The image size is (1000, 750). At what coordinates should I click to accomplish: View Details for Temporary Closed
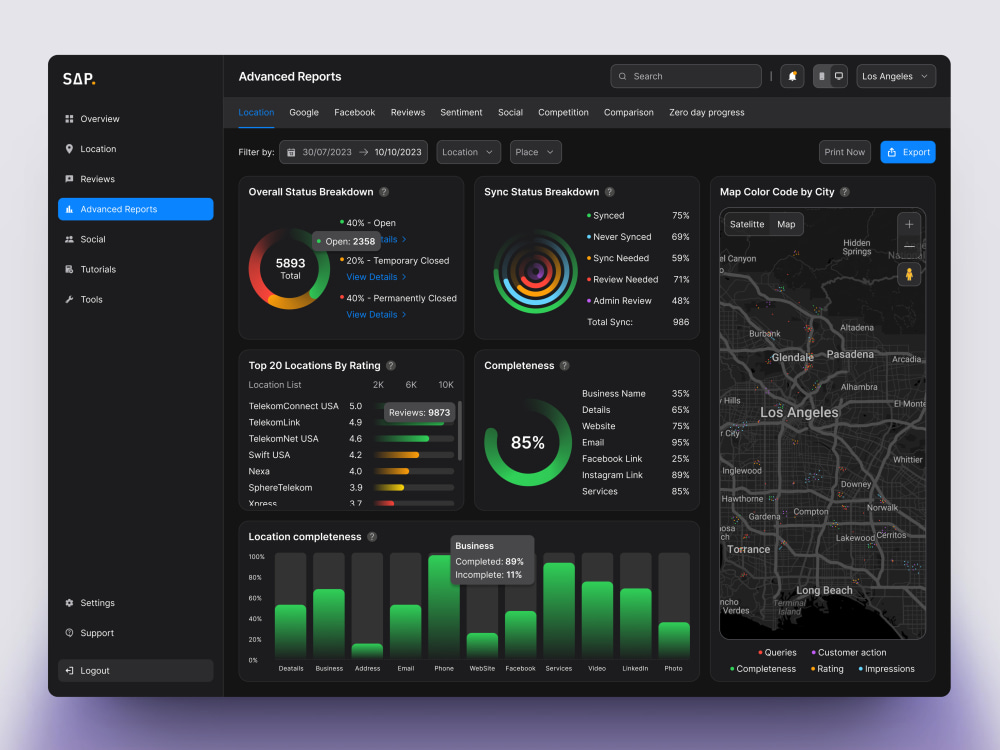376,277
